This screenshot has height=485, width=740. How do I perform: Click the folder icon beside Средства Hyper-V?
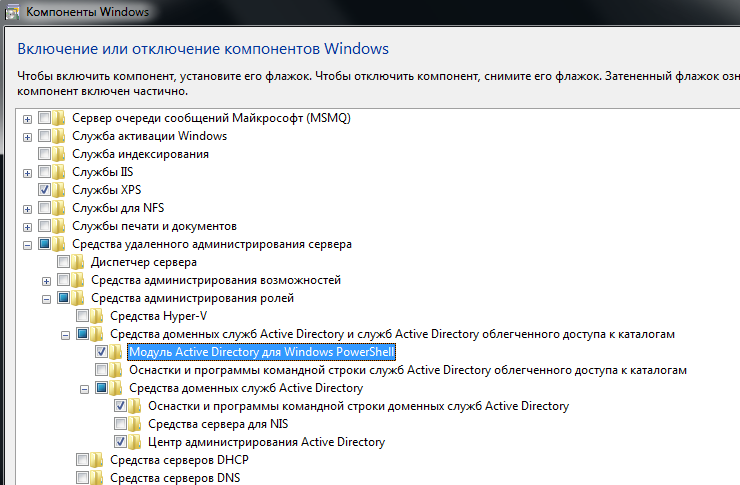98,316
